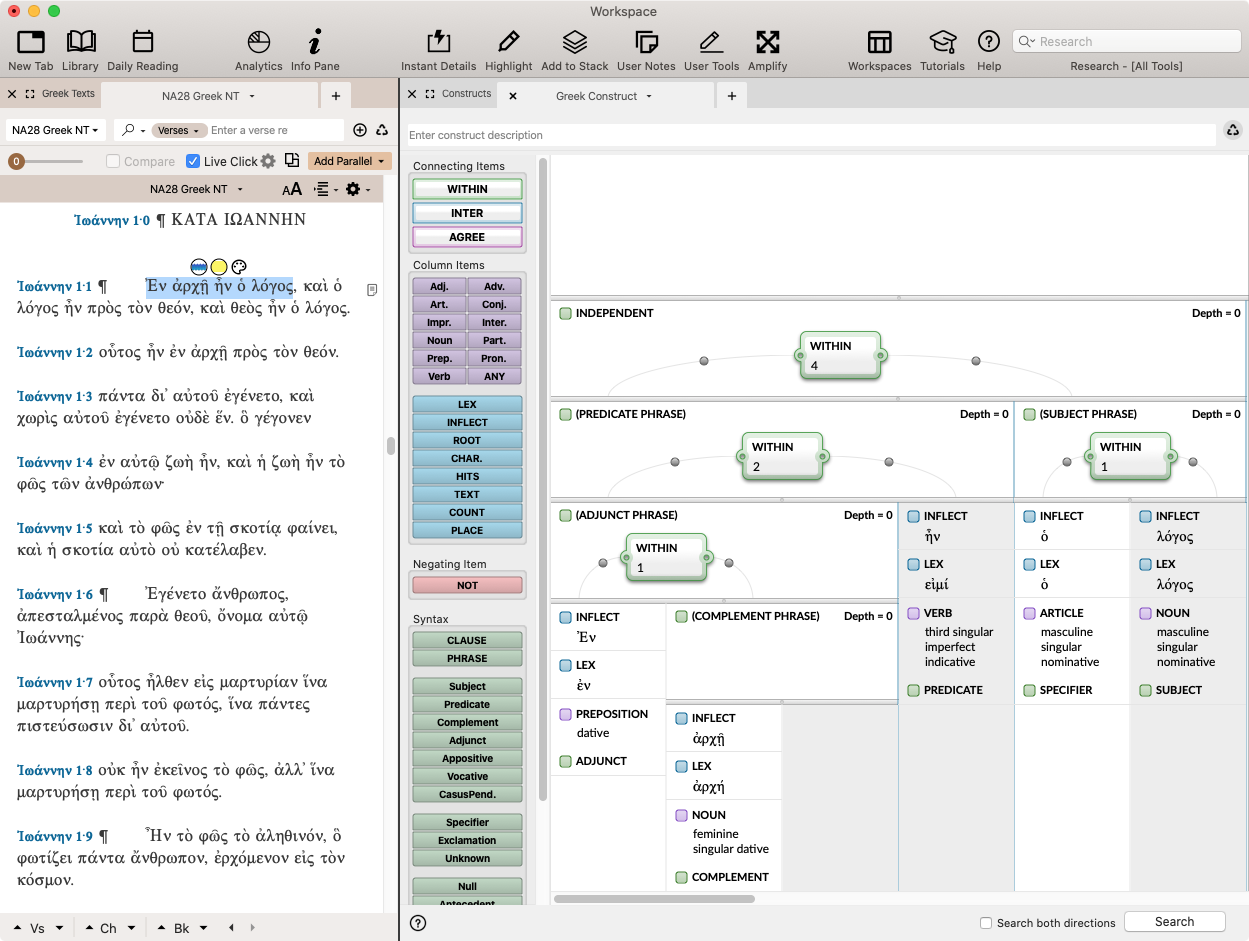Click the construct description input field
The height and width of the screenshot is (941, 1249).
click(x=810, y=135)
